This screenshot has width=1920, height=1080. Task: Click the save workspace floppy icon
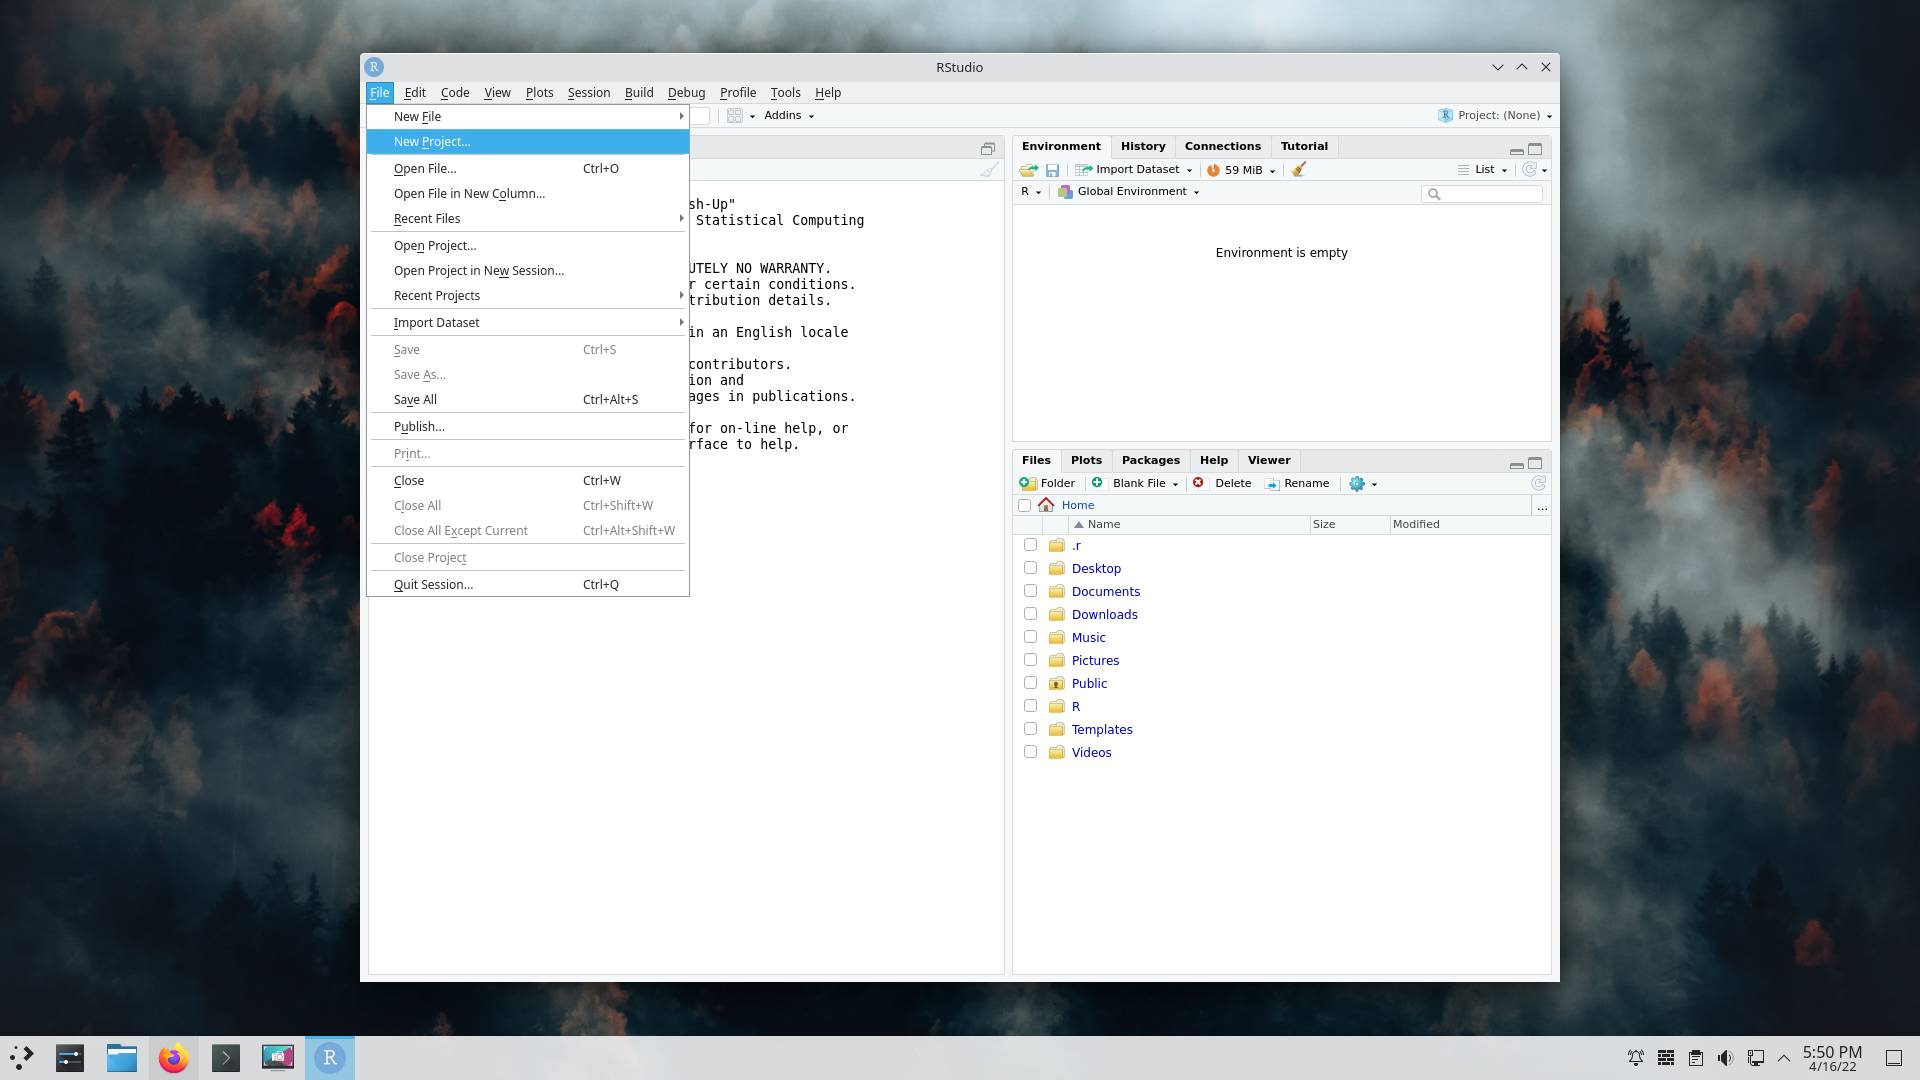pos(1052,170)
